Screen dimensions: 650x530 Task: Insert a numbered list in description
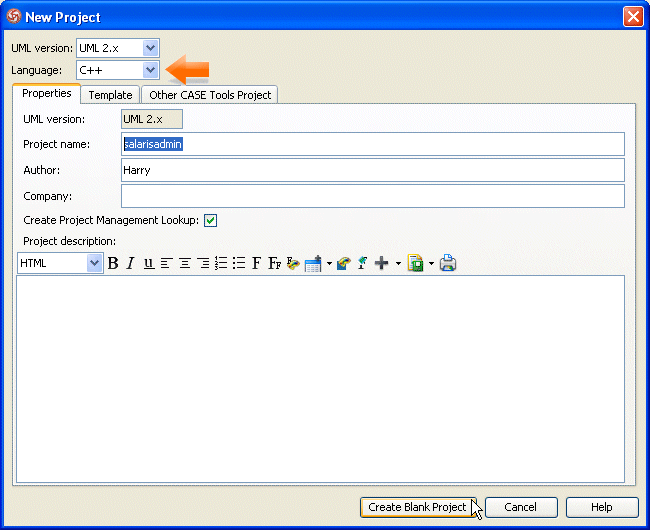tap(221, 263)
